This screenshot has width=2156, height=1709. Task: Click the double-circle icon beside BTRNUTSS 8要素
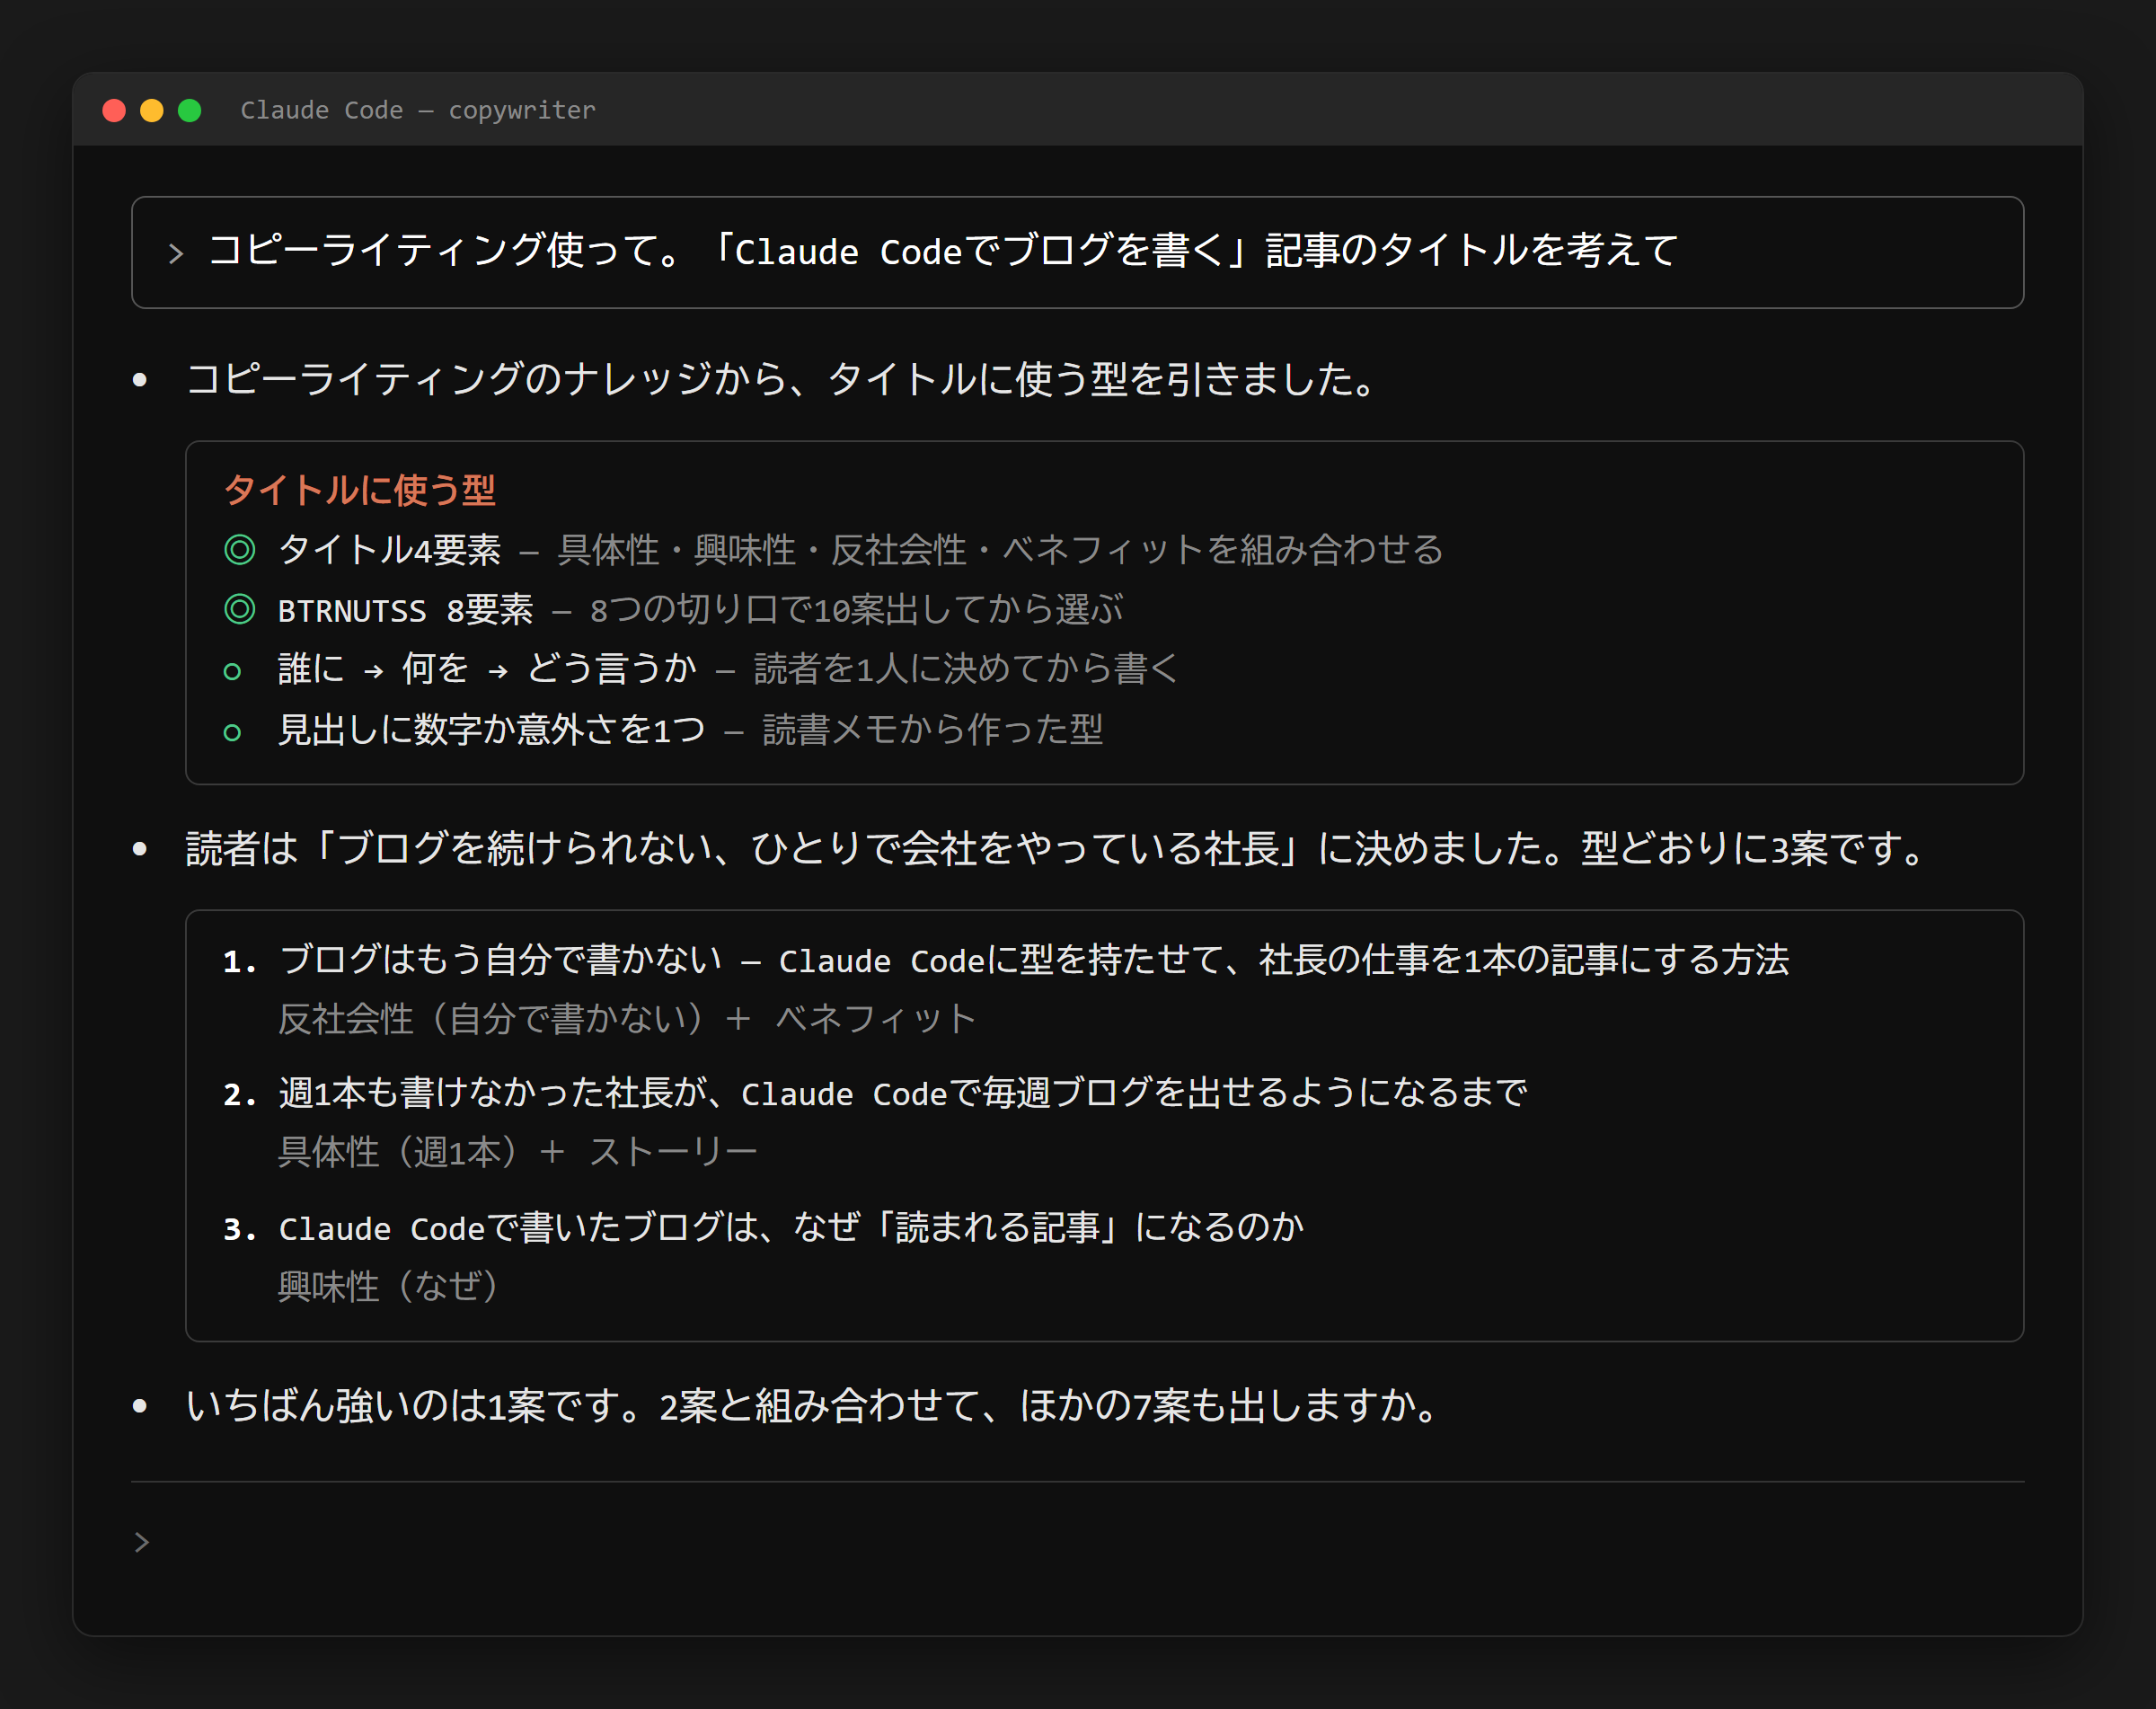[240, 609]
